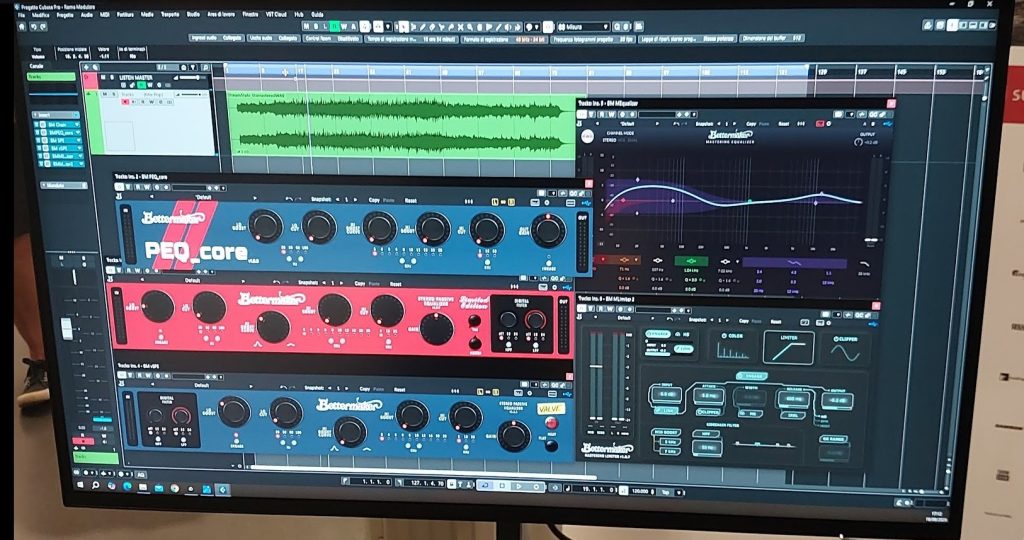Viewport: 1024px width, 540px height.
Task: Select the green audio waveform clip
Action: pyautogui.click(x=401, y=125)
